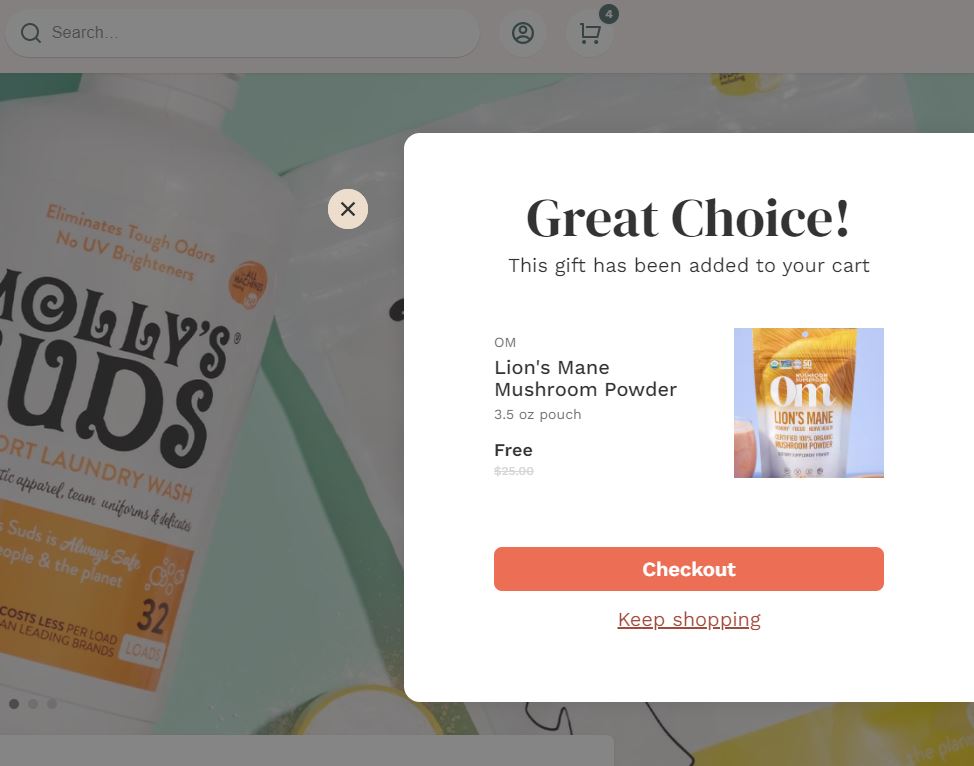
Task: Click the Free price label
Action: click(x=513, y=450)
